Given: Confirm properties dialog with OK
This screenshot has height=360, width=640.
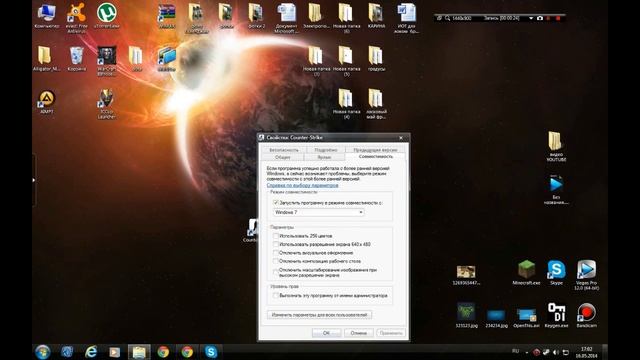Looking at the screenshot, I should tap(326, 333).
